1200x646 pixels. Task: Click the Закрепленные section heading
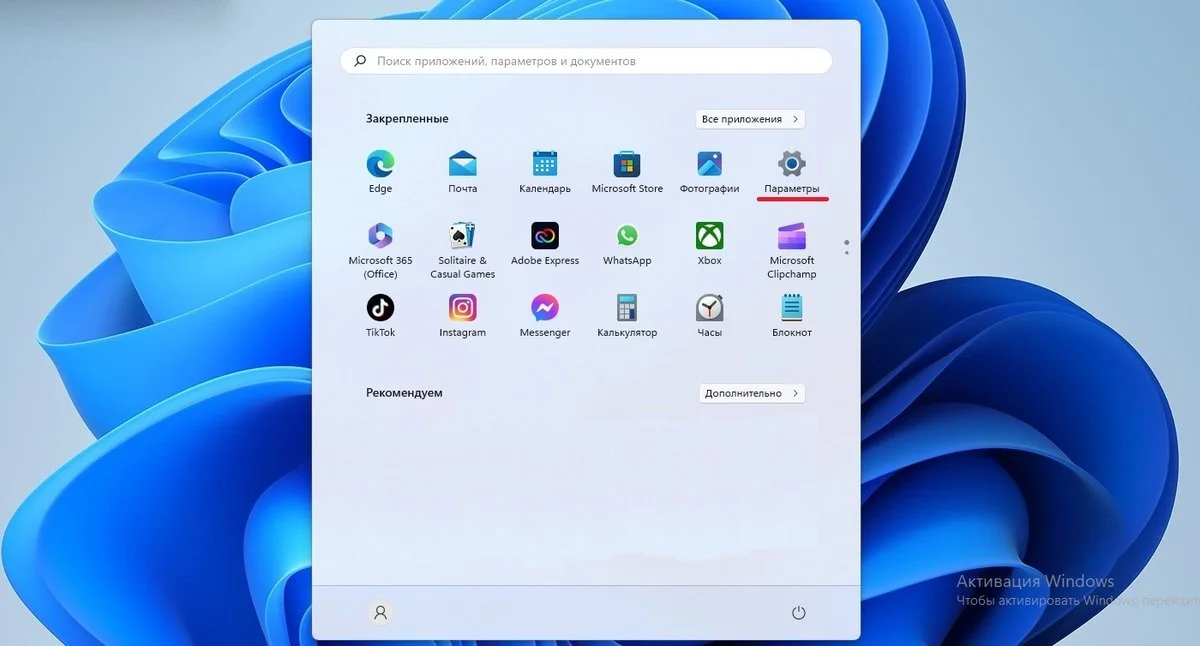pos(407,119)
